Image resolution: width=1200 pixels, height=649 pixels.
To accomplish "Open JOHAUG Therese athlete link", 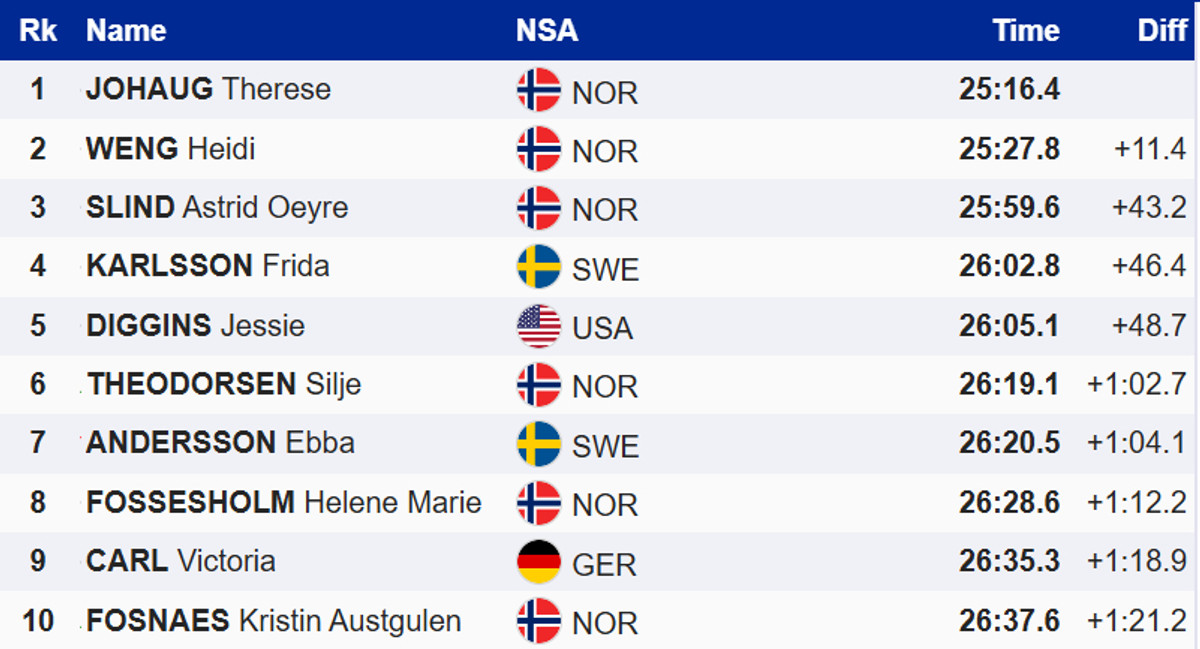I will pyautogui.click(x=208, y=89).
